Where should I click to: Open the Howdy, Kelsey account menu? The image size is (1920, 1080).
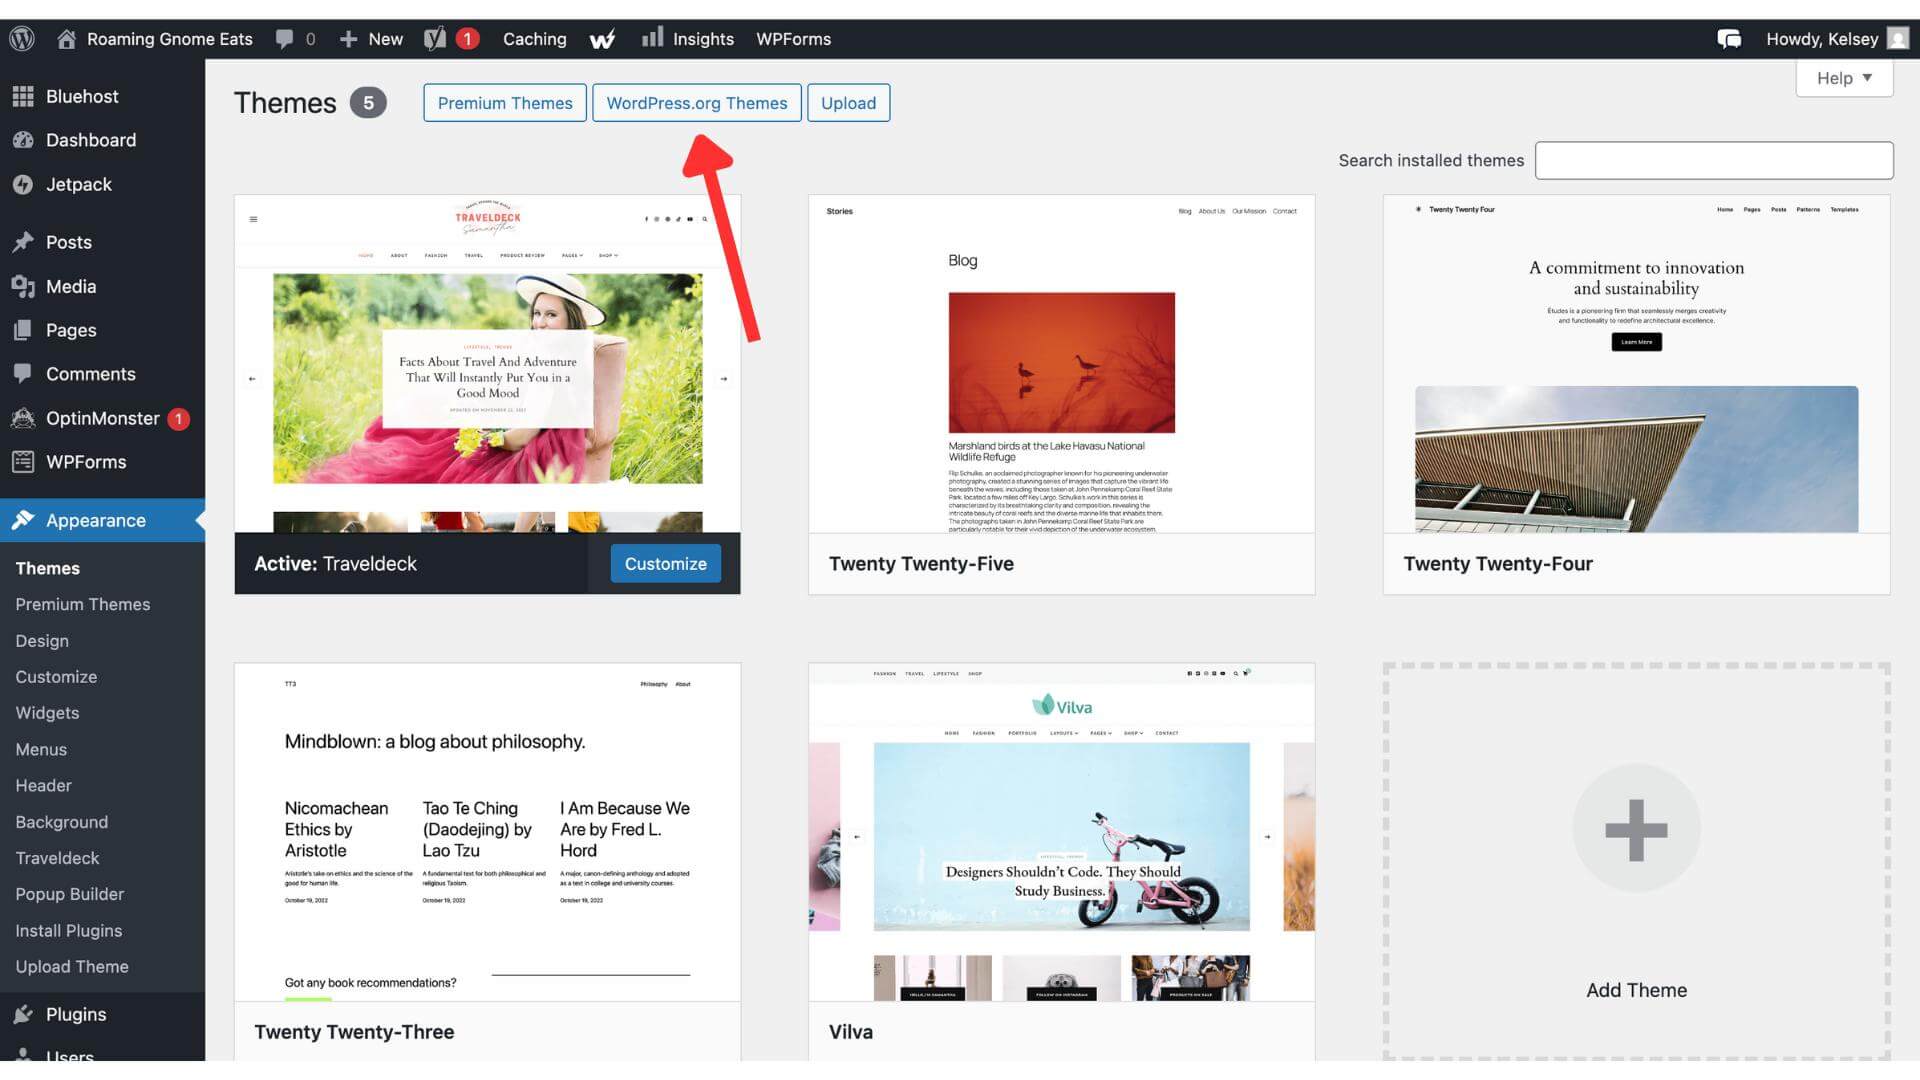pyautogui.click(x=1822, y=38)
